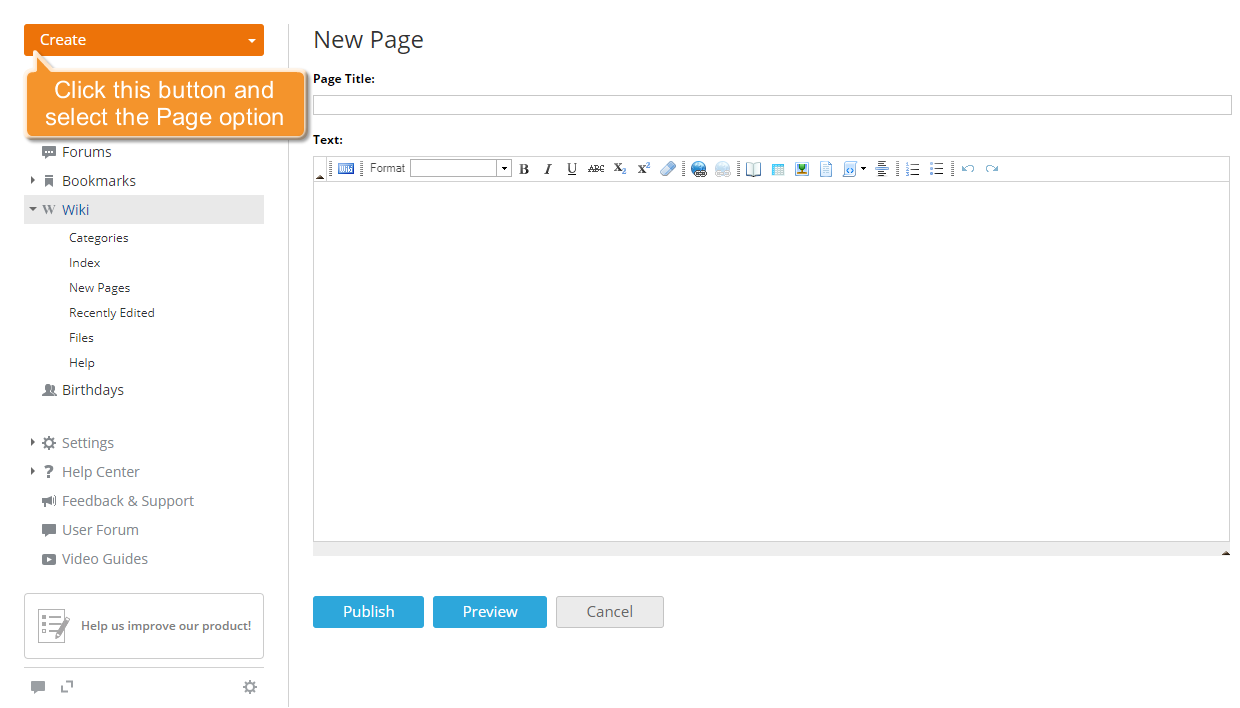Insert a bulleted list
This screenshot has height=708, width=1240.
pos(937,169)
